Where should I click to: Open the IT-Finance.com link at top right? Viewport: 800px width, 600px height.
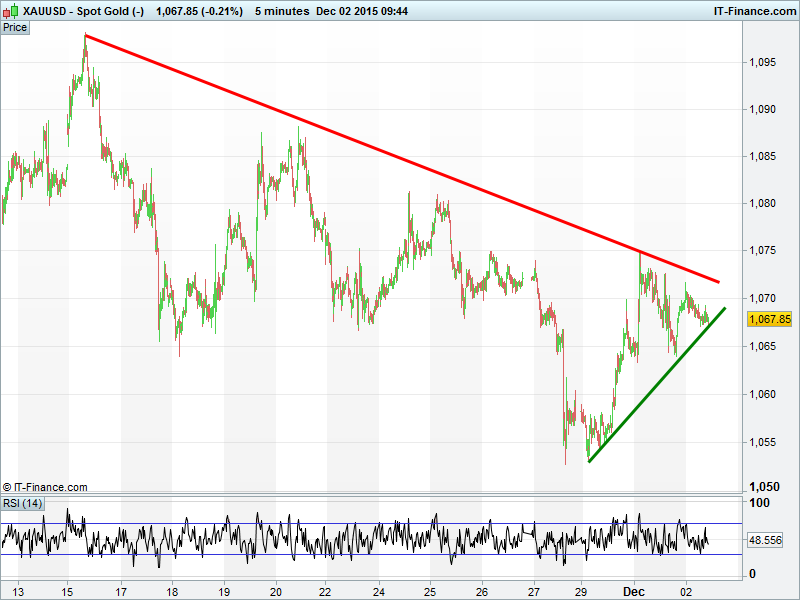[754, 10]
